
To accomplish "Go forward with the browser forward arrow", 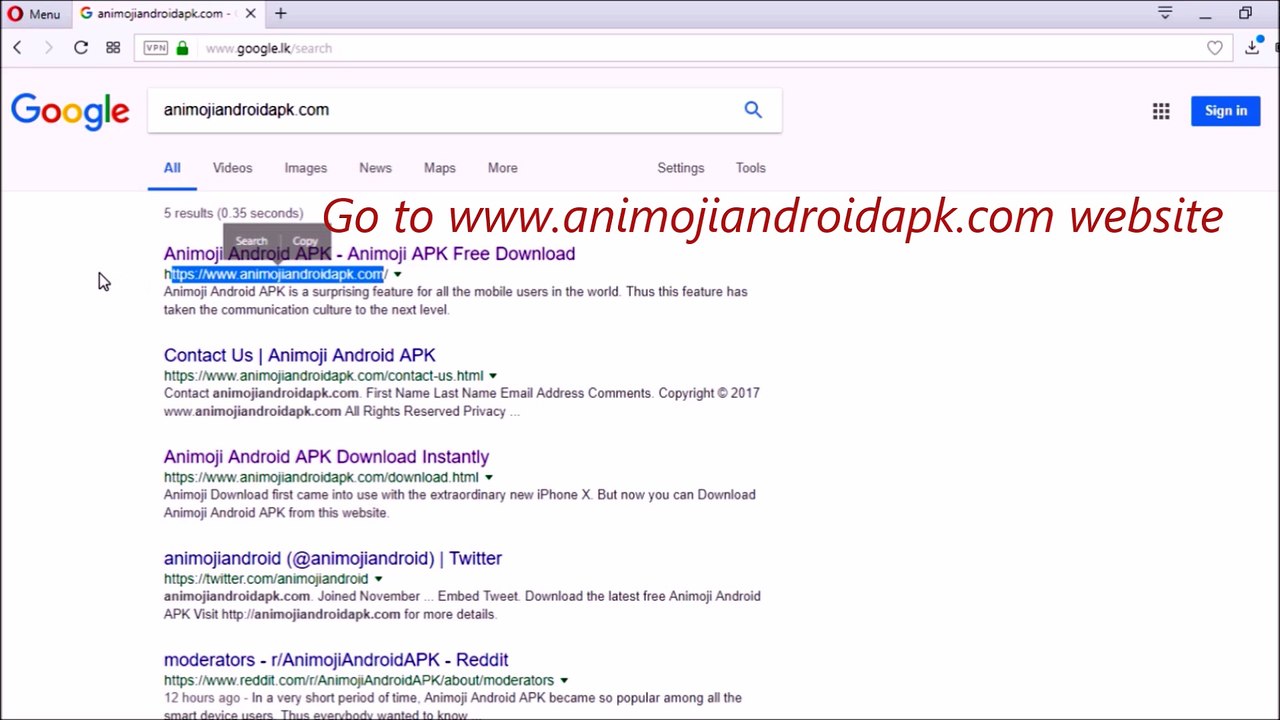I will coord(48,48).
